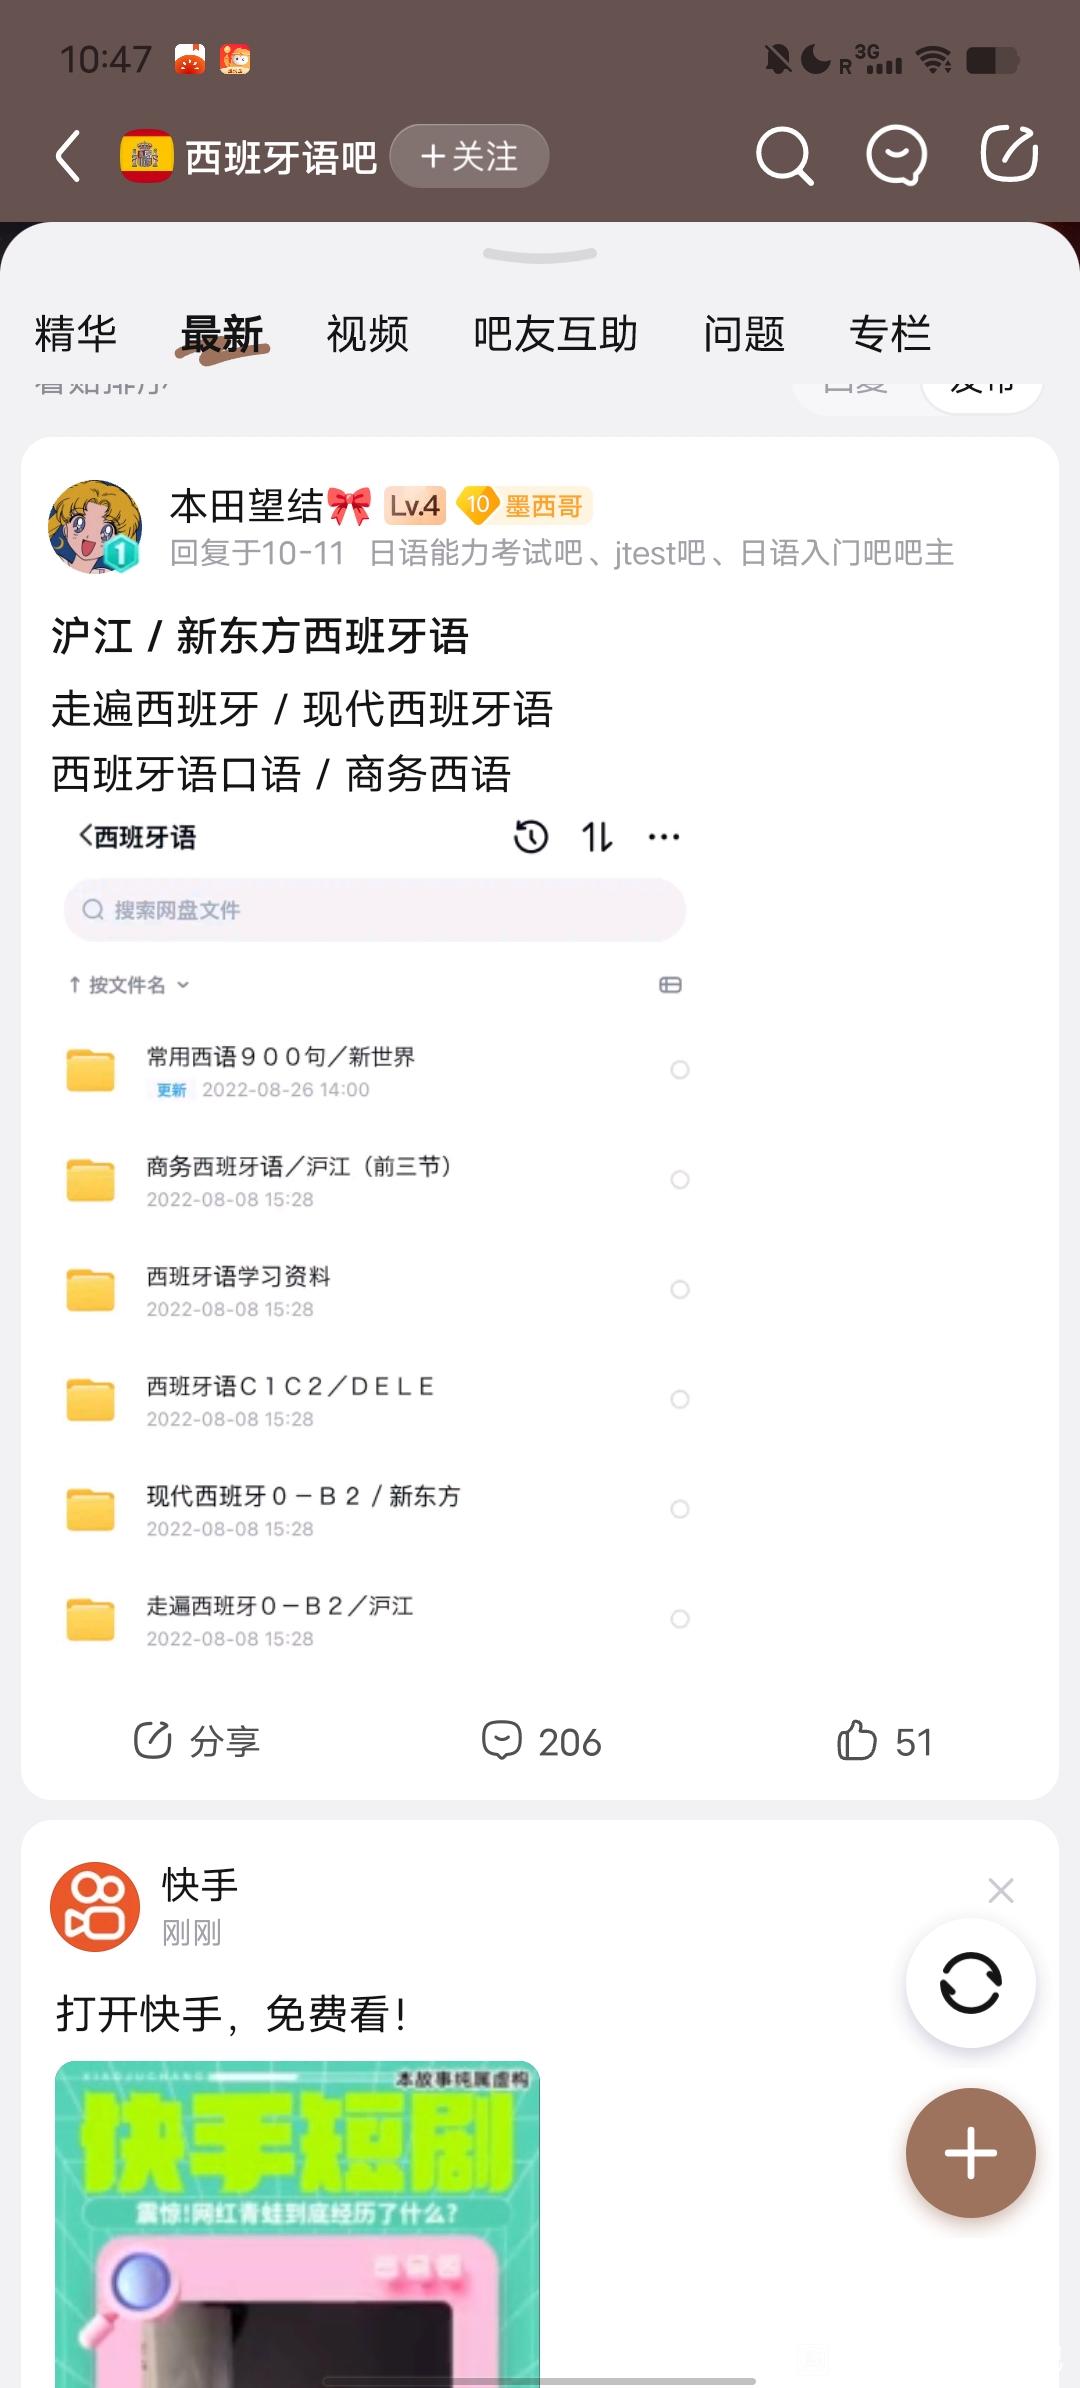Select radio for 常用西语900句 folder
Viewport: 1080px width, 2388px height.
click(x=680, y=1070)
